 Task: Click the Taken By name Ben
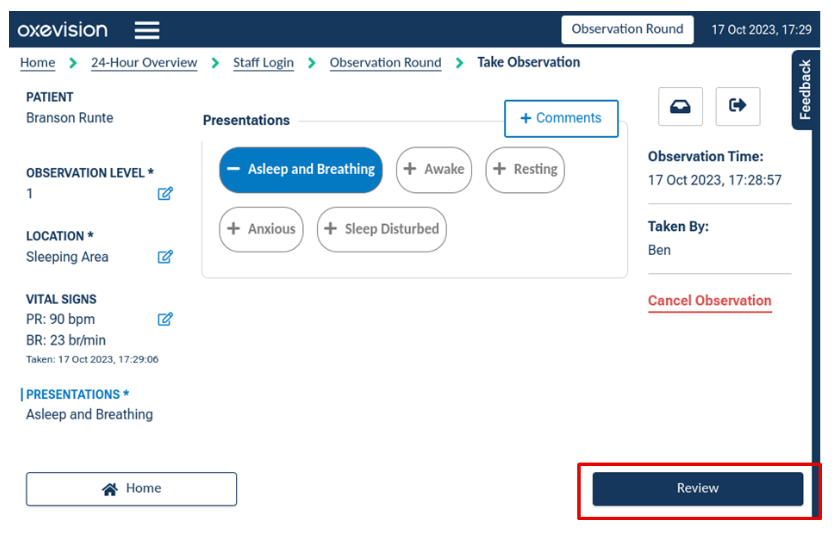(659, 250)
